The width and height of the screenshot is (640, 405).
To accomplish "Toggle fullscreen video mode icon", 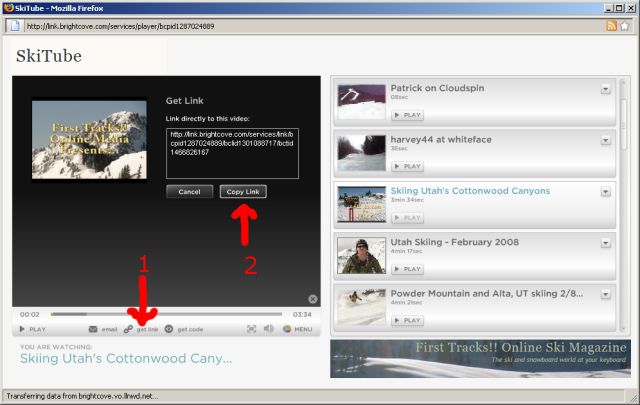I will [x=251, y=329].
